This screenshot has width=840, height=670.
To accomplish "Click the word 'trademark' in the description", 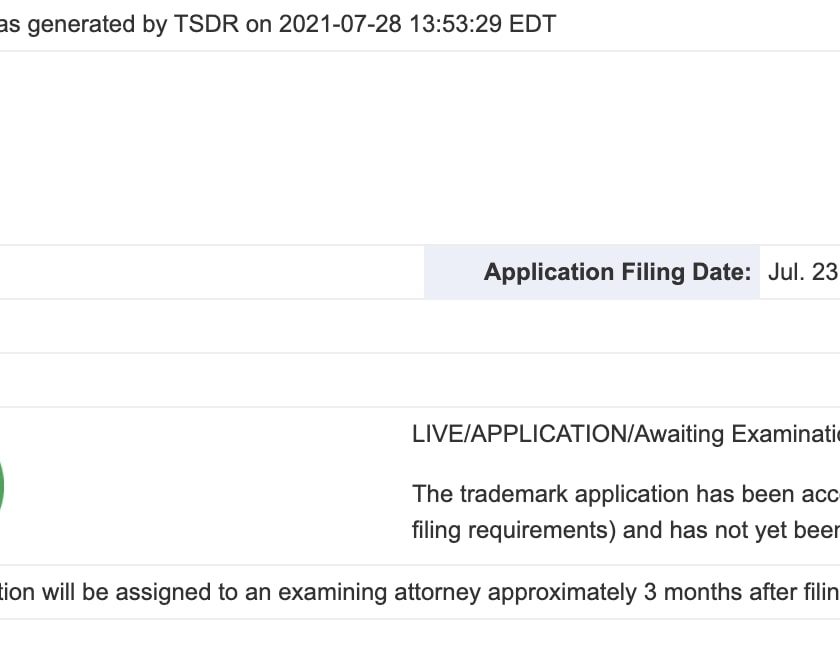I will point(514,494).
